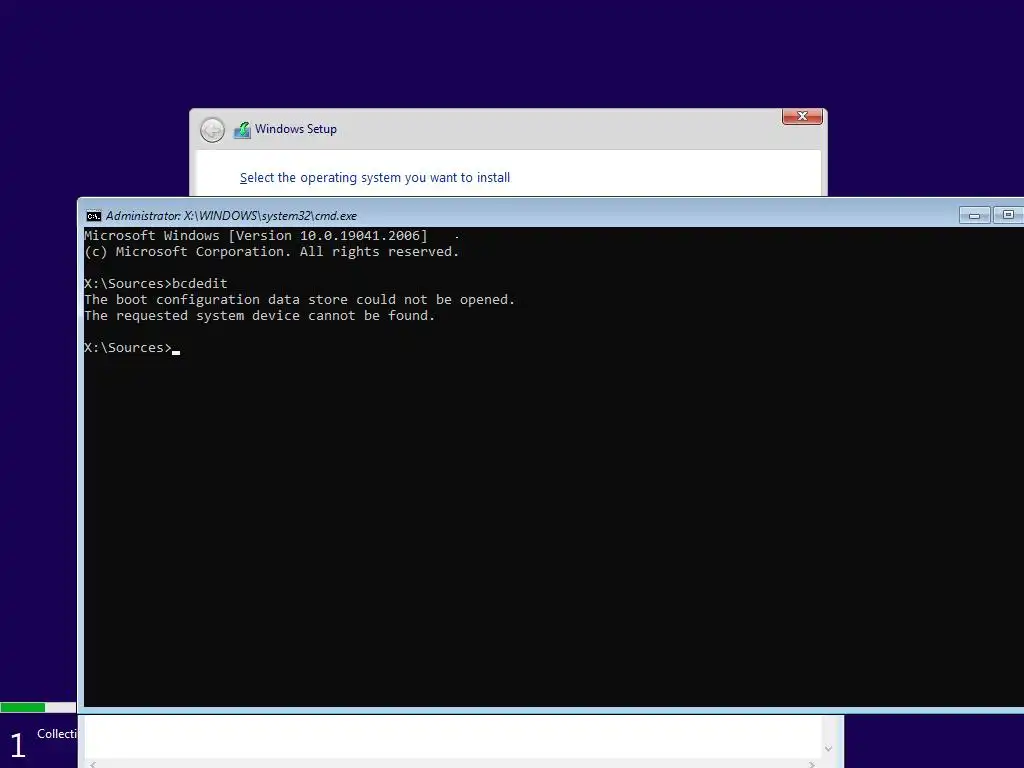
Task: Minimize the Administrator cmd.exe window
Action: point(974,215)
